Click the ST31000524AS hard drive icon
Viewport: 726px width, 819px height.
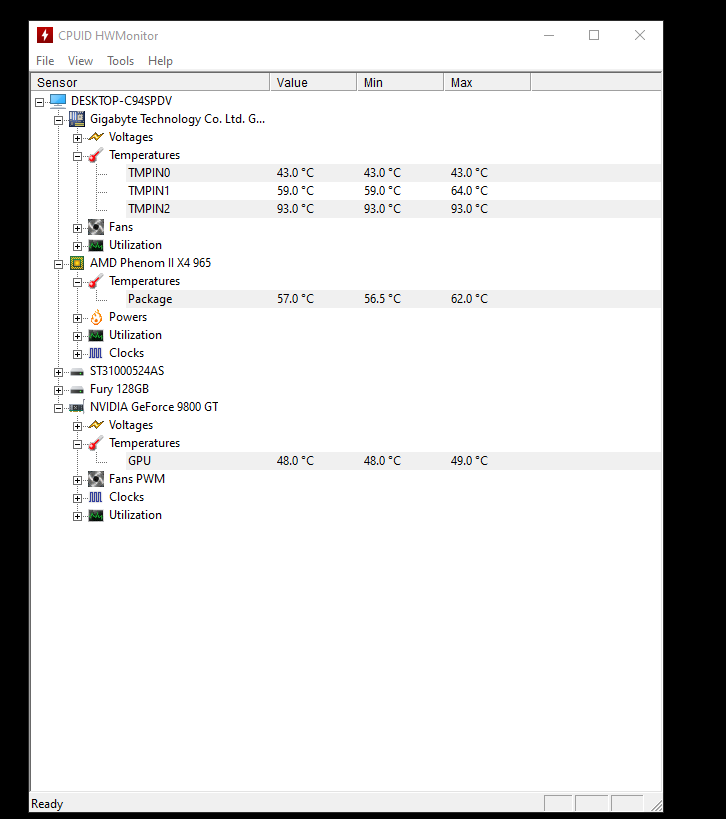point(77,372)
